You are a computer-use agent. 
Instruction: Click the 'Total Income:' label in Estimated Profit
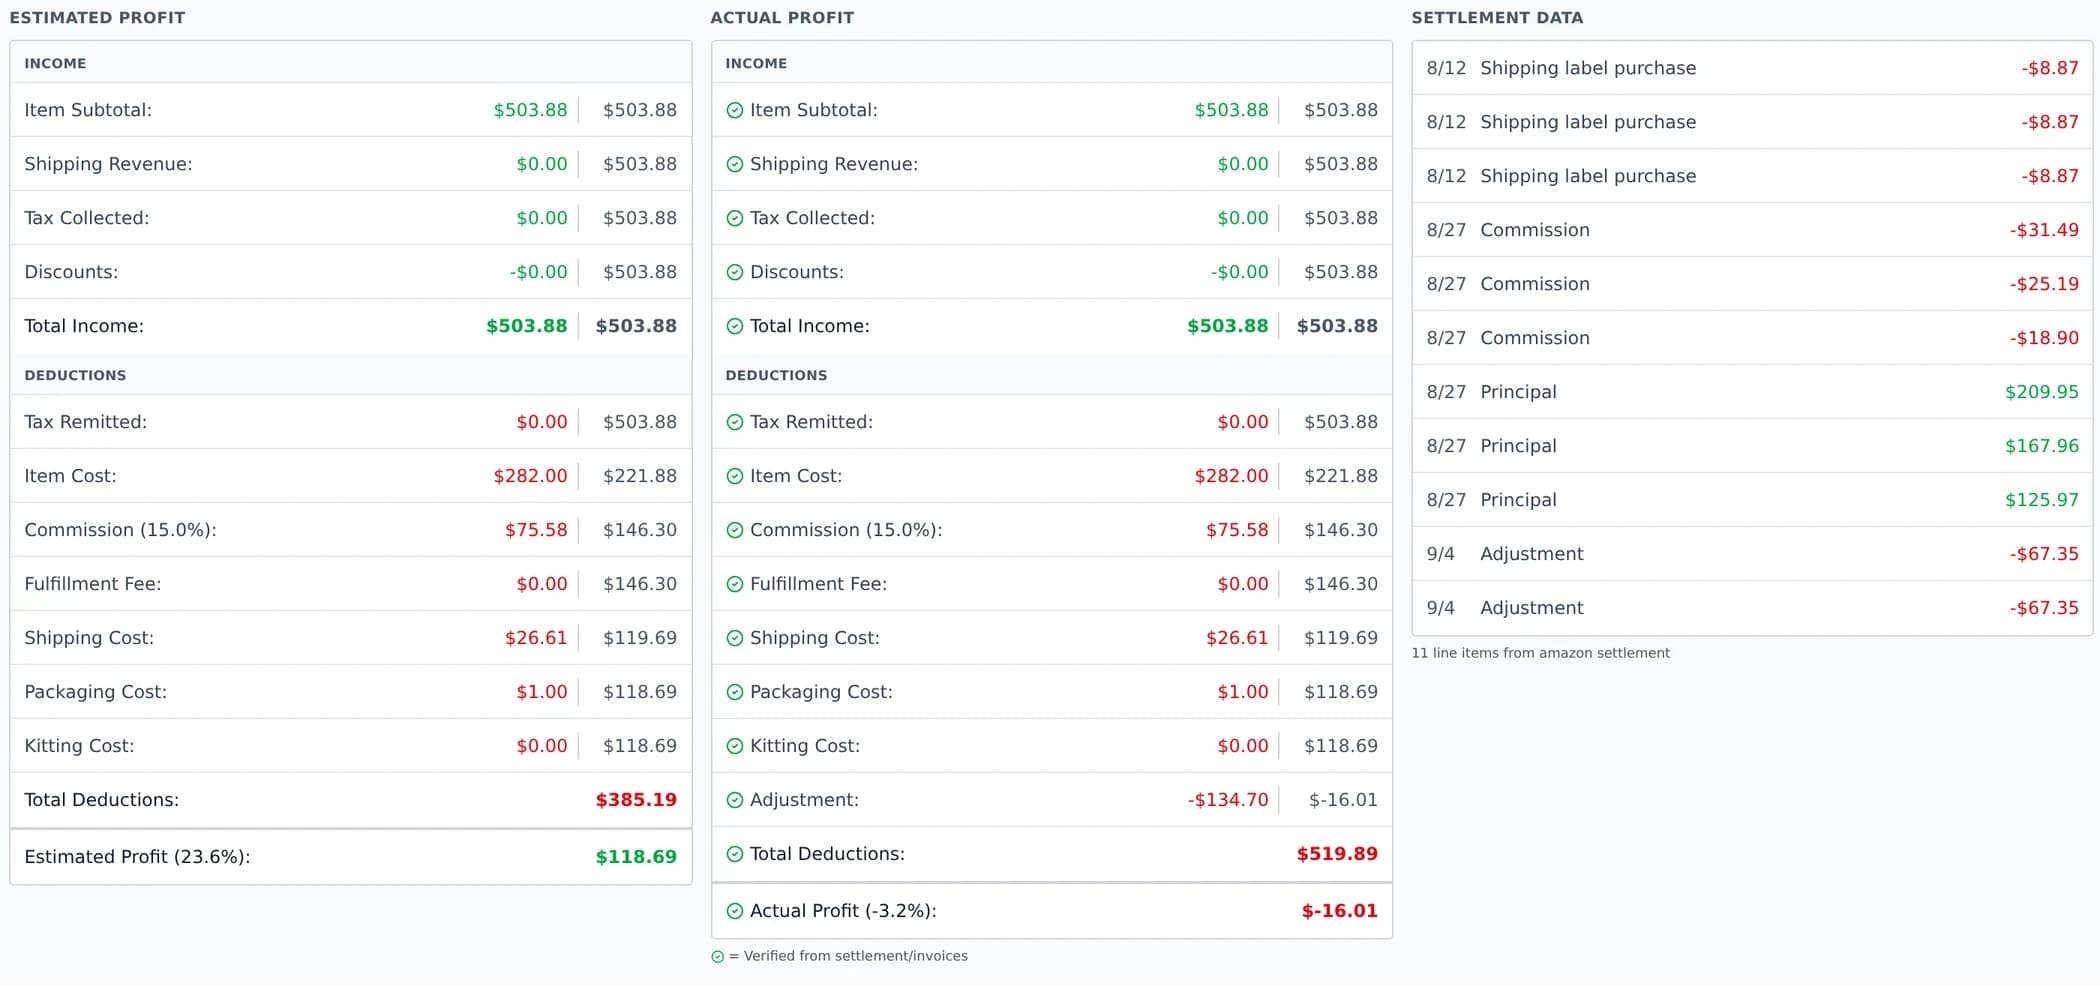pos(84,326)
